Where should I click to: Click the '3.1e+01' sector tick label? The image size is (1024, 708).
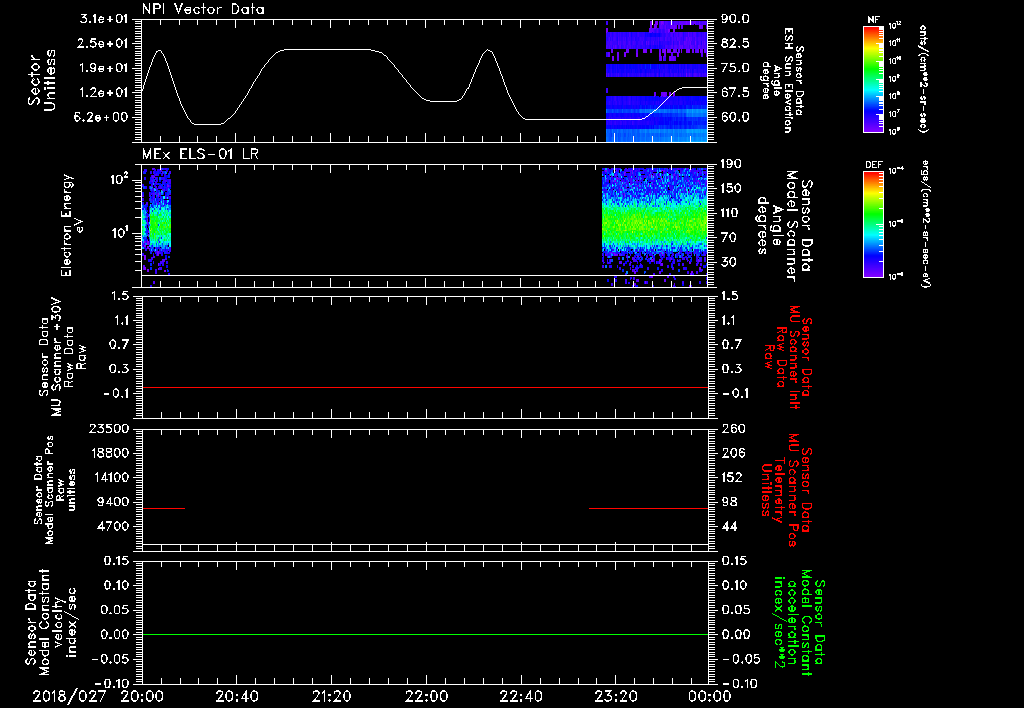pos(104,19)
